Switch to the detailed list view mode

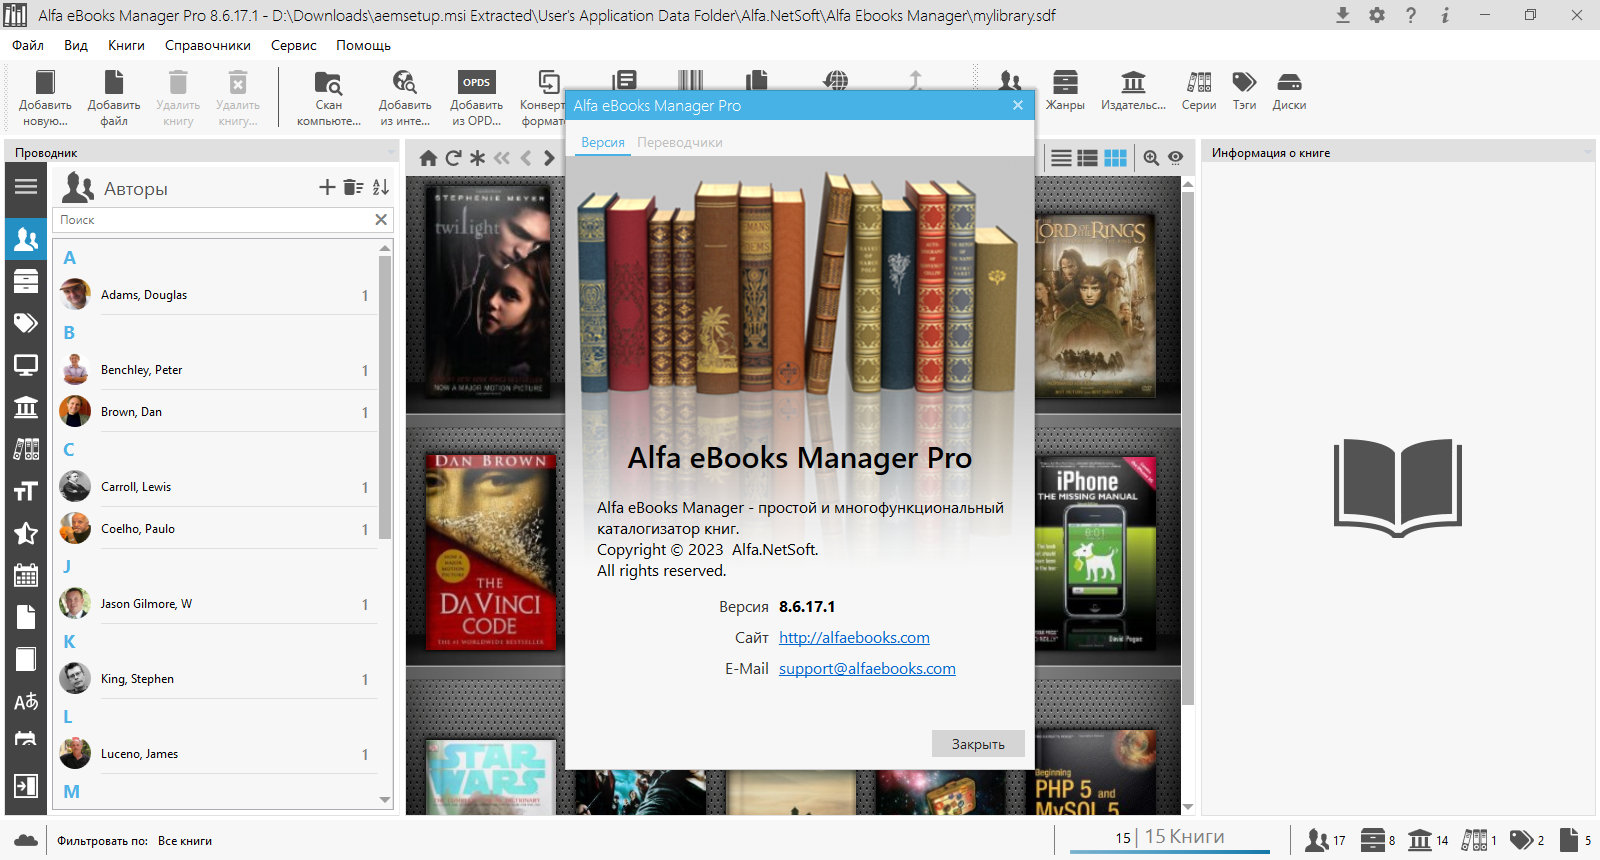coord(1087,158)
